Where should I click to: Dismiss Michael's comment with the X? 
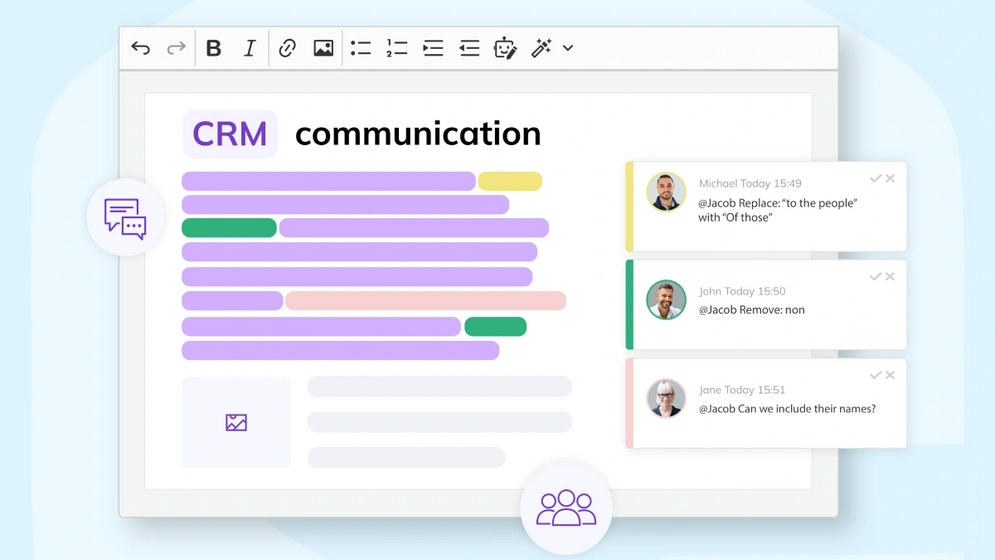(890, 178)
